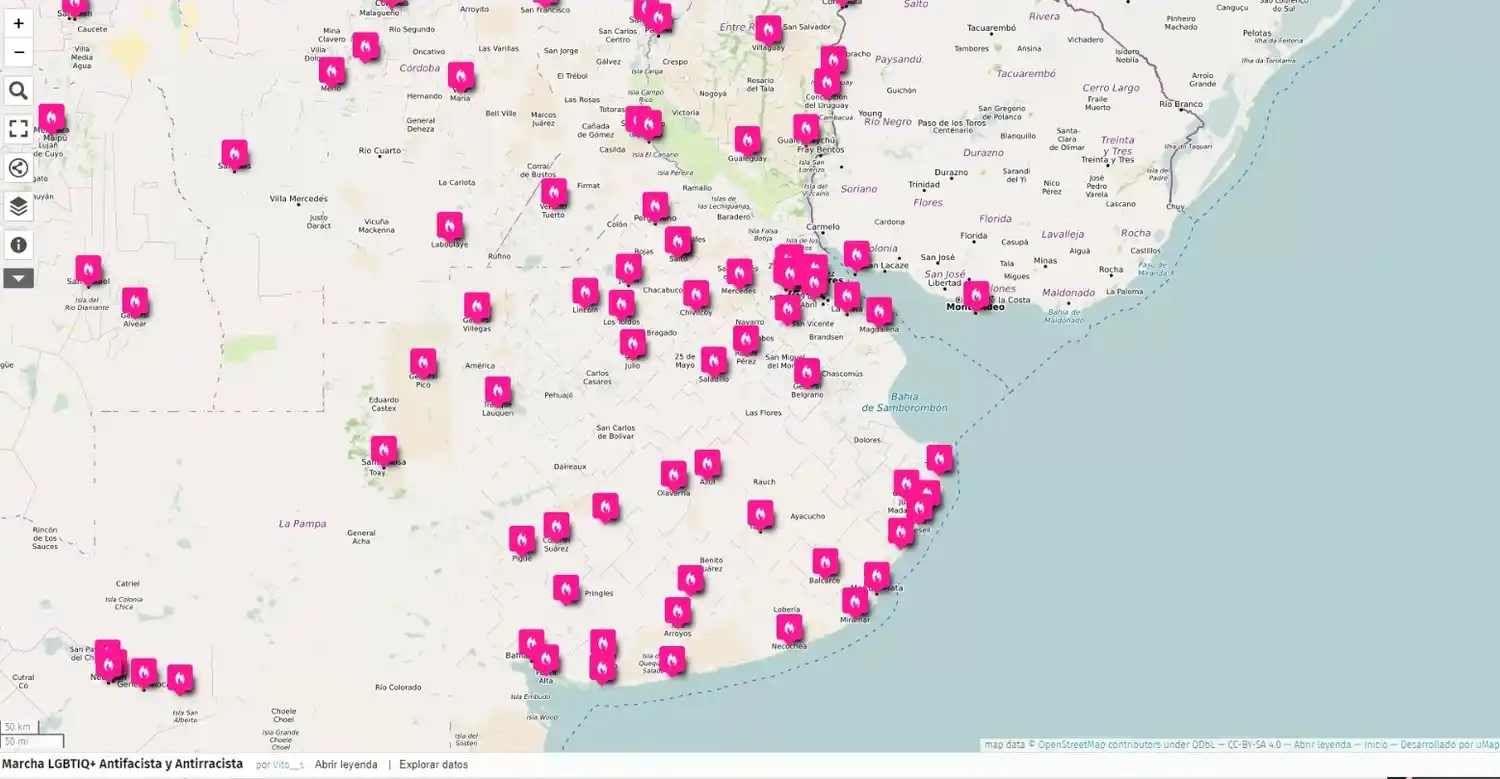
Task: Select the pink marker over Necochea
Action: [x=789, y=628]
